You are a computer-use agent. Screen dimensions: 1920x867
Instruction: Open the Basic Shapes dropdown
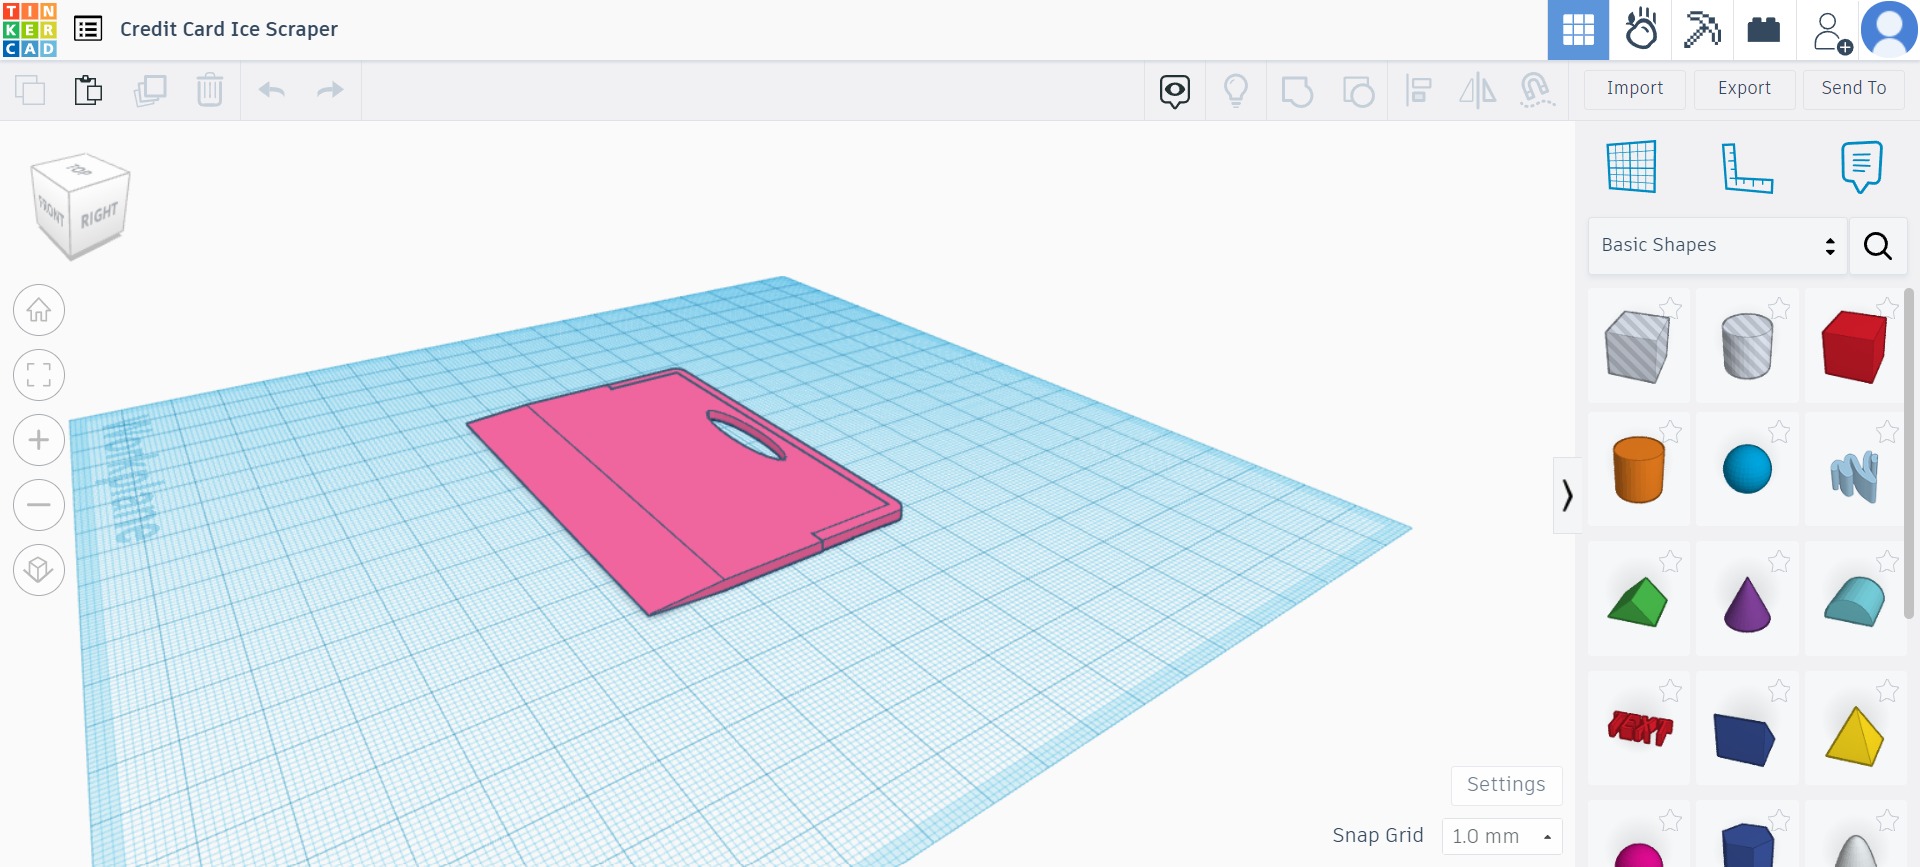click(x=1717, y=245)
